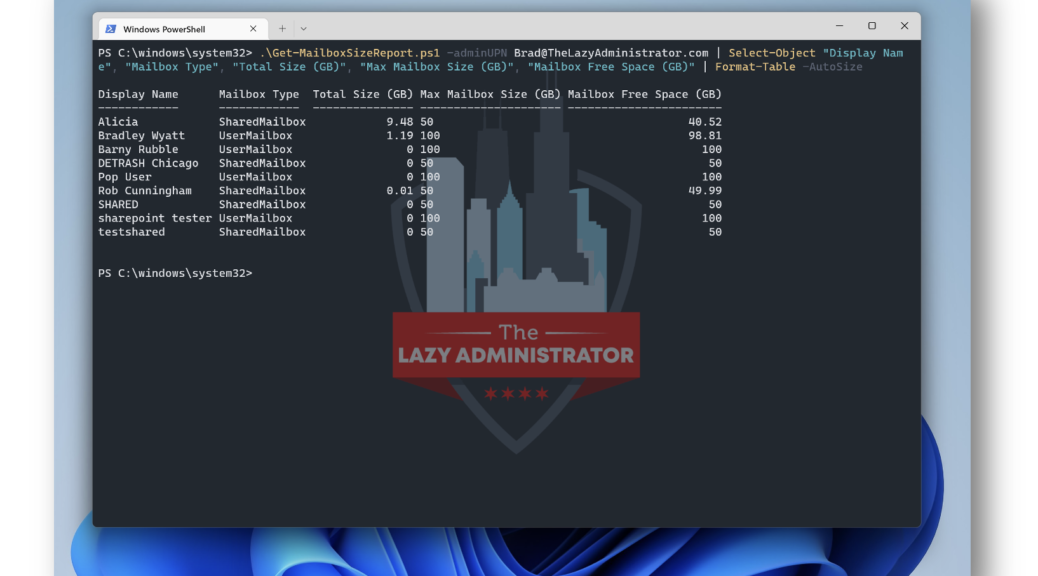
Task: Click Rob Cunningham's total size 0.01
Action: point(400,191)
